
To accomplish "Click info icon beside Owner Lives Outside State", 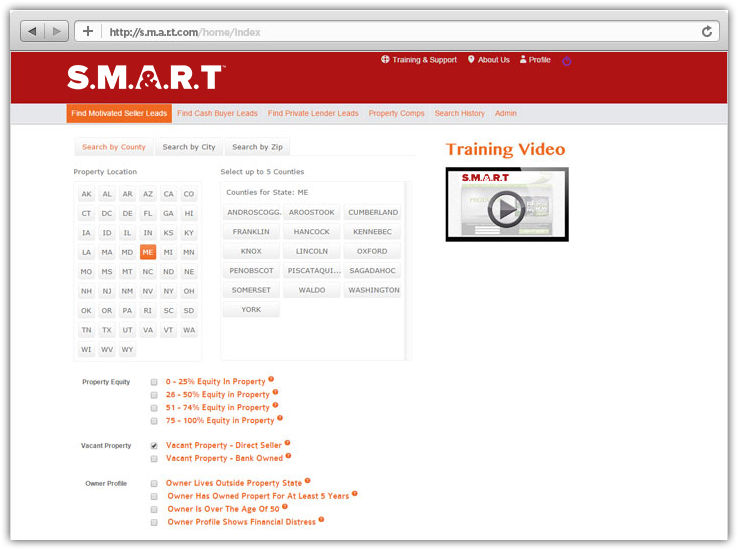I will coord(307,480).
